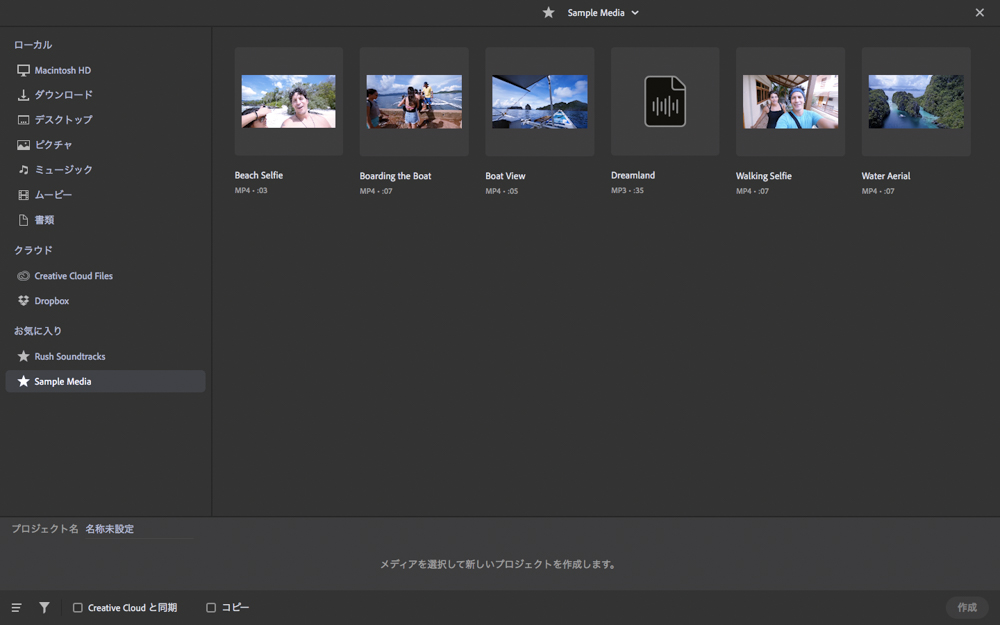Click the Boarding the Boat file name
The width and height of the screenshot is (1000, 625).
tap(395, 176)
